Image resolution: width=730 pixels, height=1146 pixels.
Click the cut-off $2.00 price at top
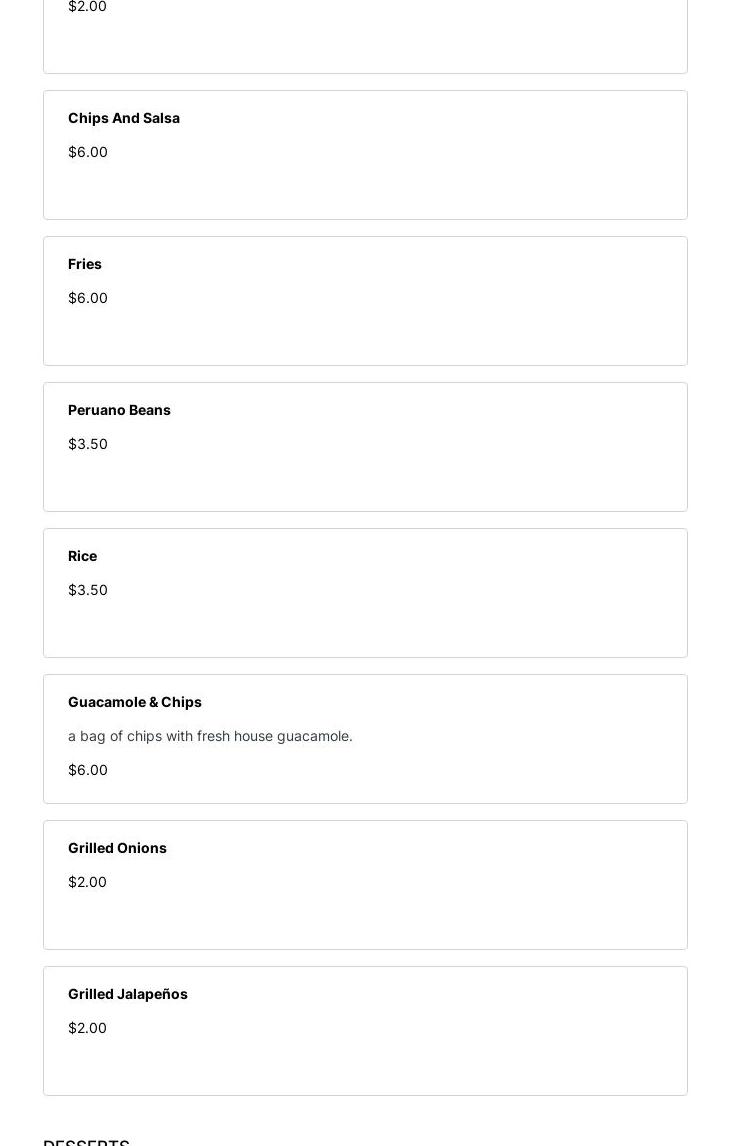pos(87,7)
